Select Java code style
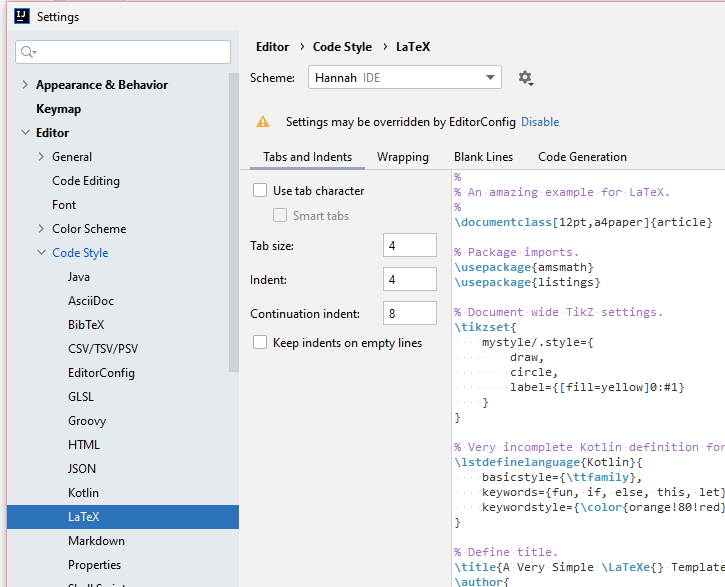 pyautogui.click(x=79, y=277)
